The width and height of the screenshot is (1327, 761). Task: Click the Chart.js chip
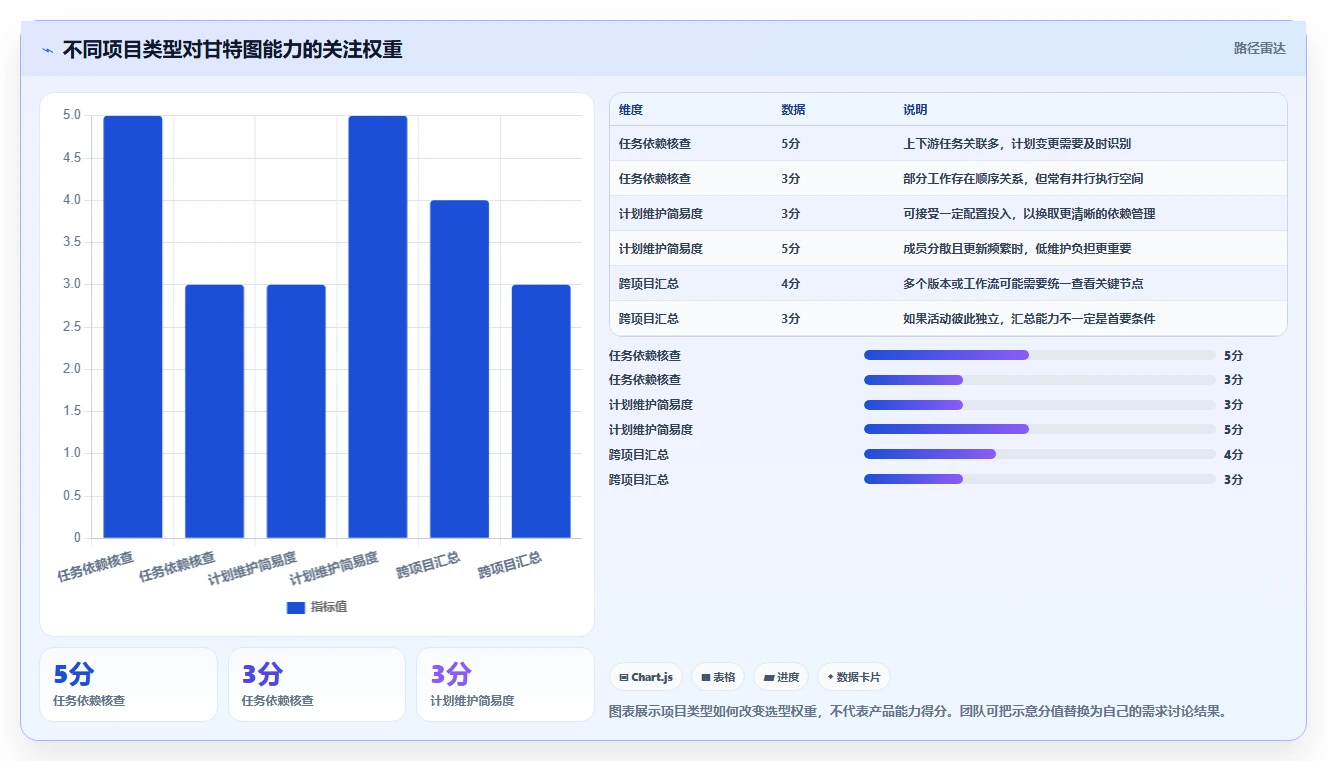[646, 677]
